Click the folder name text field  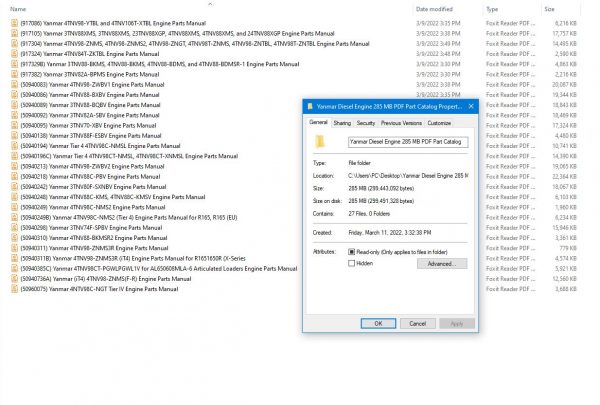tap(408, 142)
